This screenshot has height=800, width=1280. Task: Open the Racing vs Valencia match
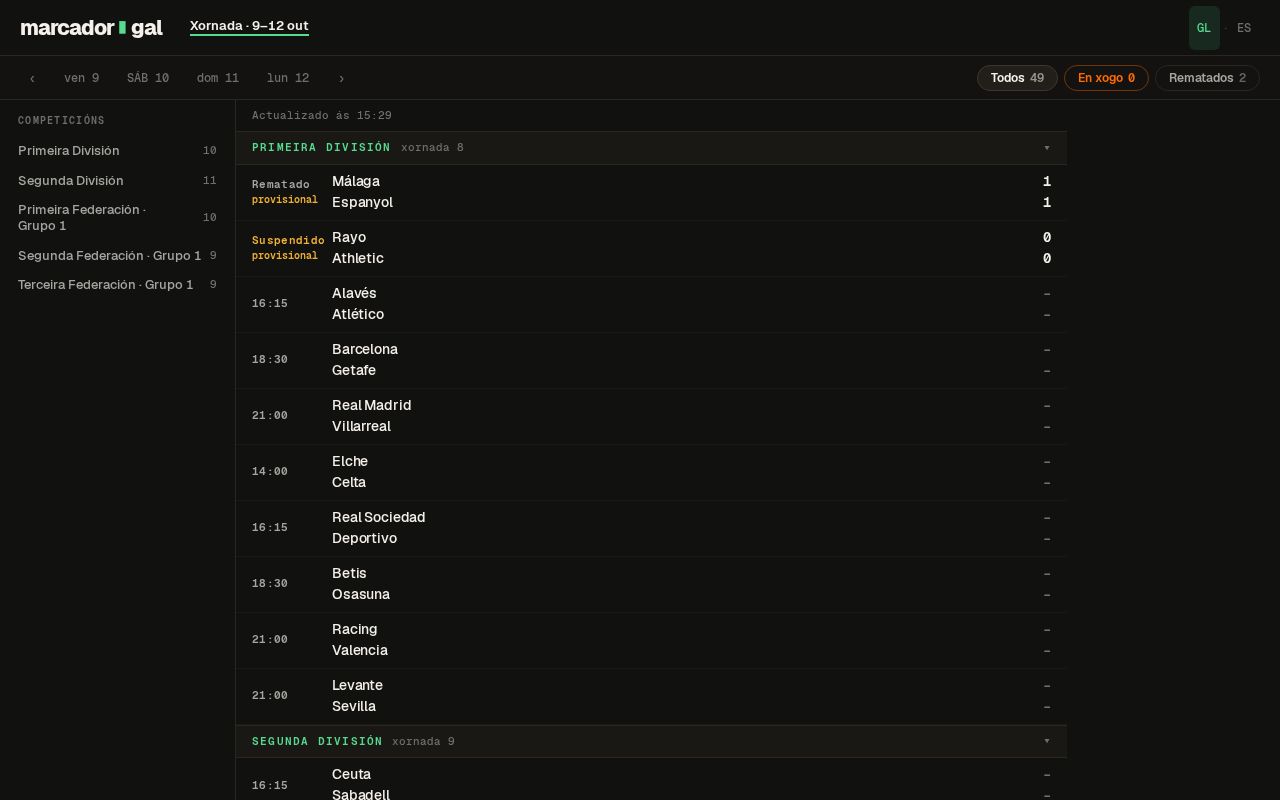click(x=651, y=640)
